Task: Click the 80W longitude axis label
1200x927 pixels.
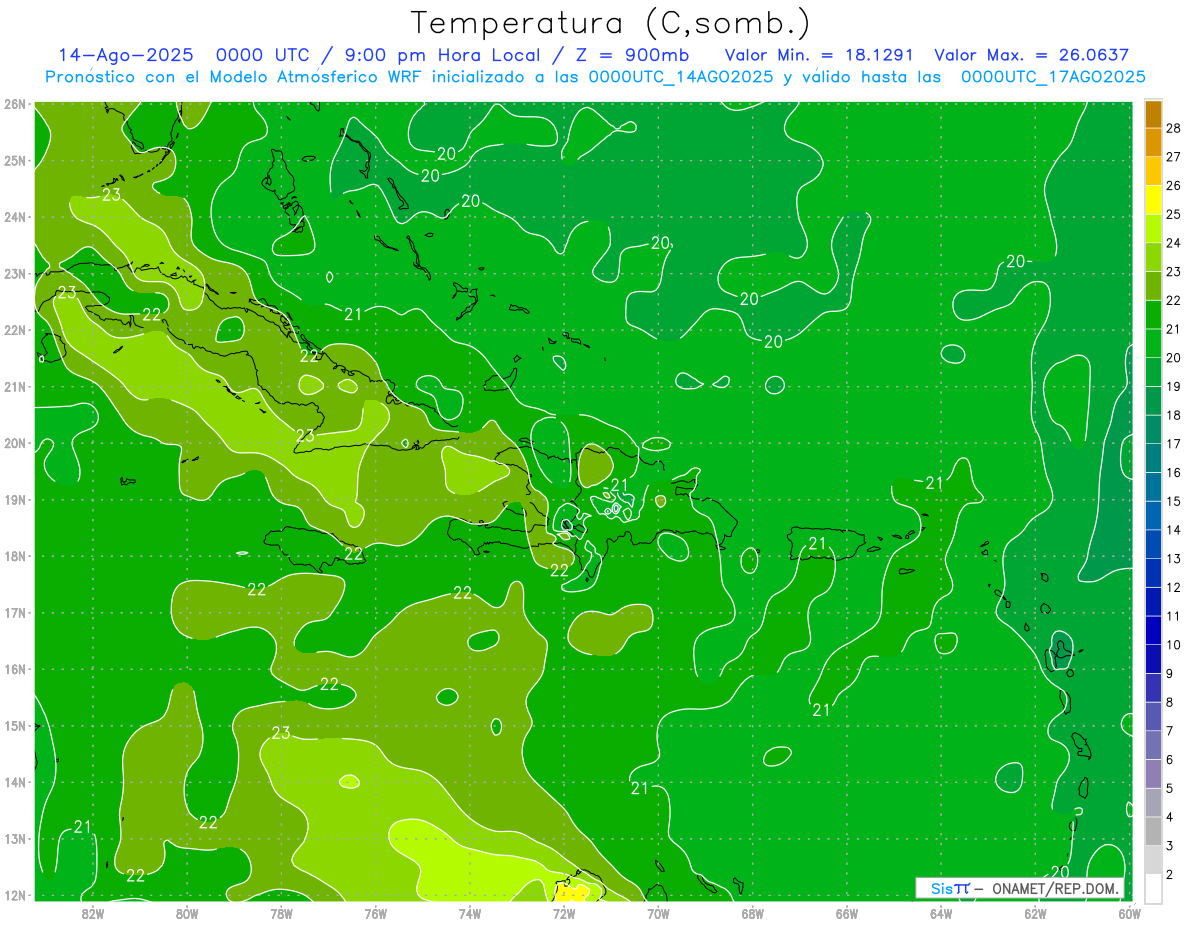Action: (186, 913)
